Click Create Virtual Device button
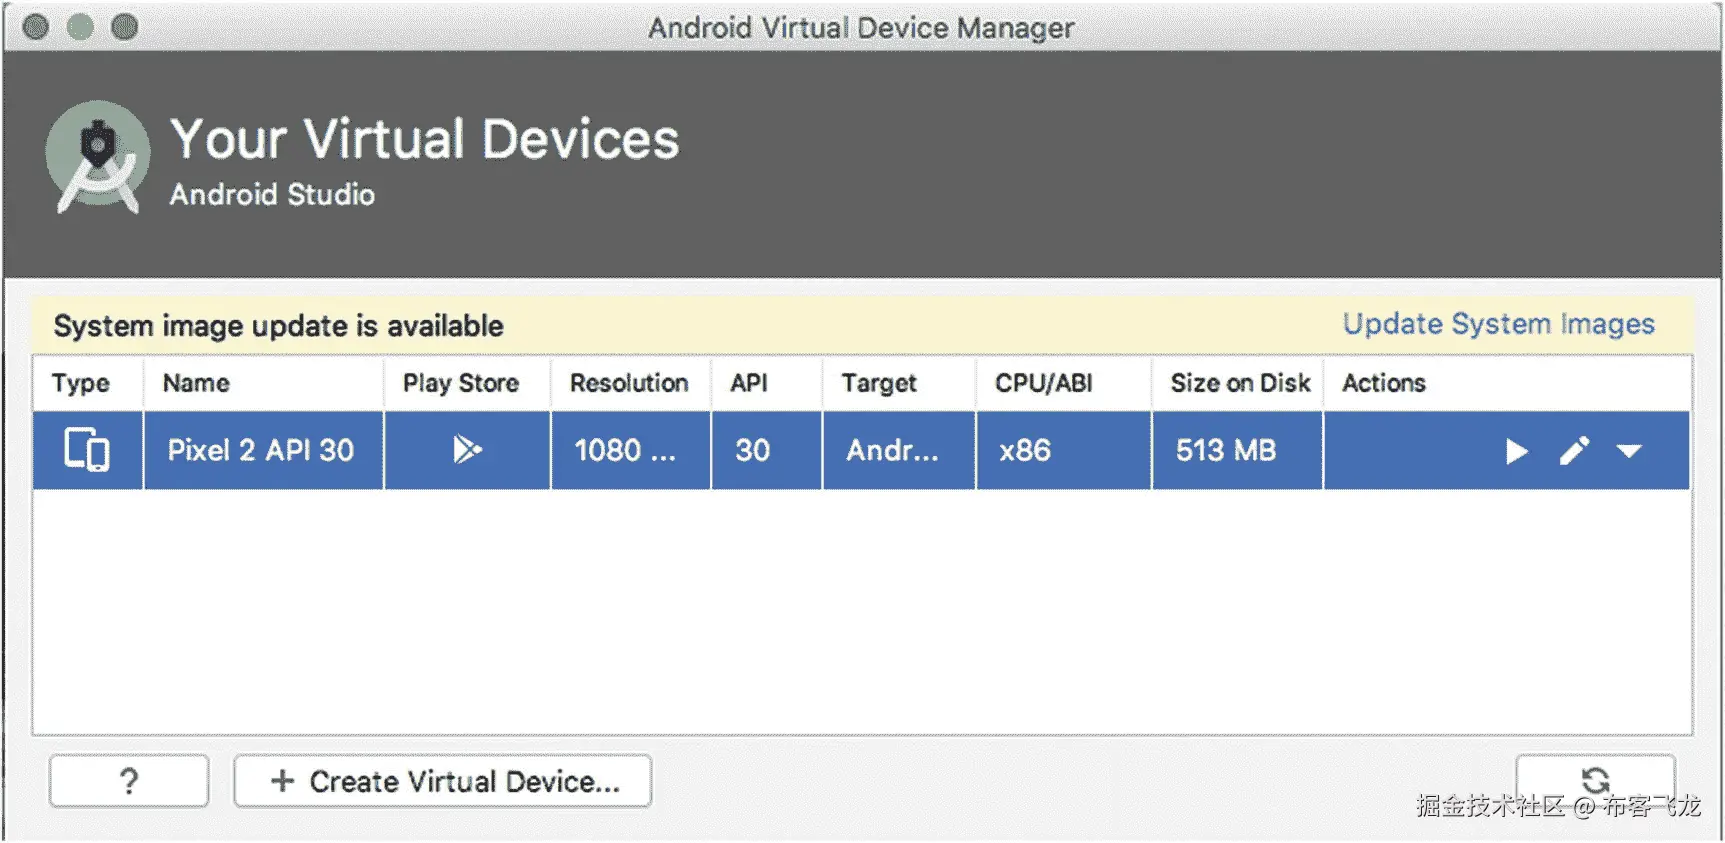Screen dimensions: 1725x843 coord(443,781)
